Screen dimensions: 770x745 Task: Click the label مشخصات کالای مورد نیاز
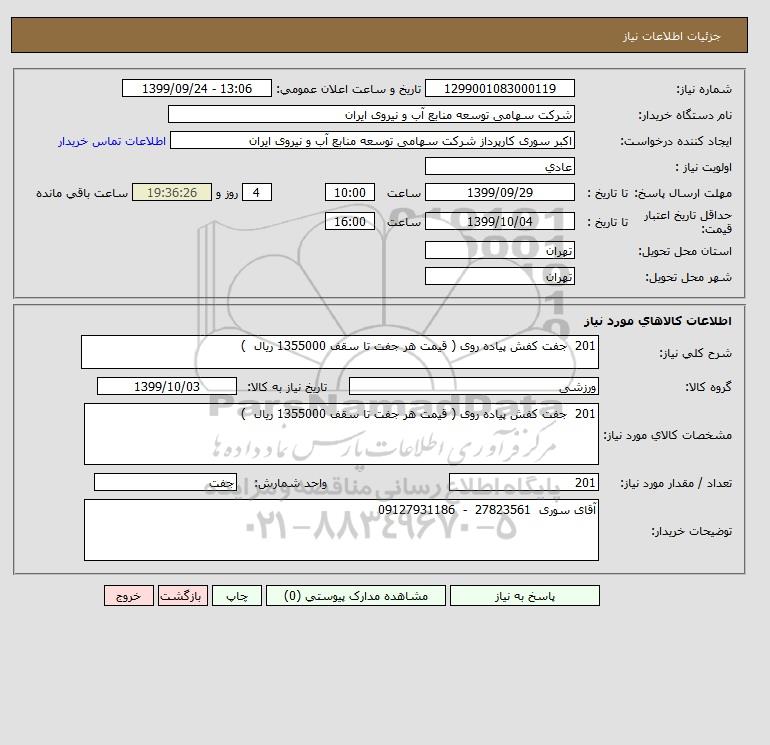click(668, 435)
